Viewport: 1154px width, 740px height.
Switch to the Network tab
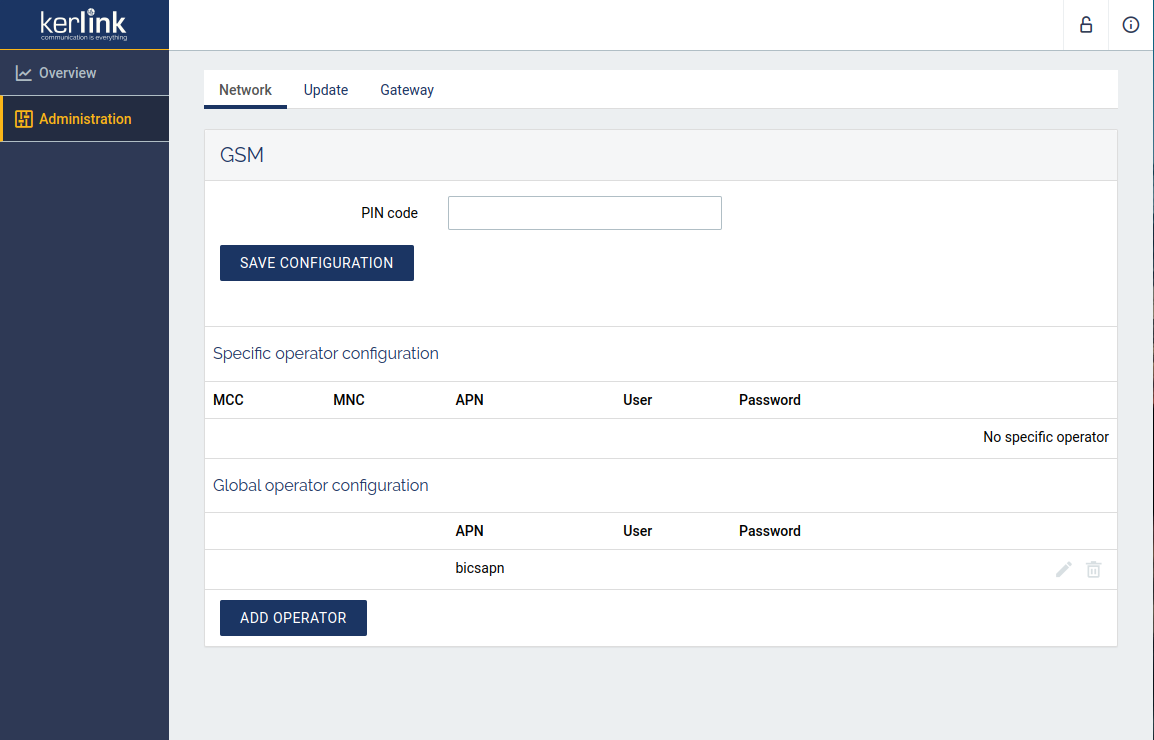pos(245,90)
